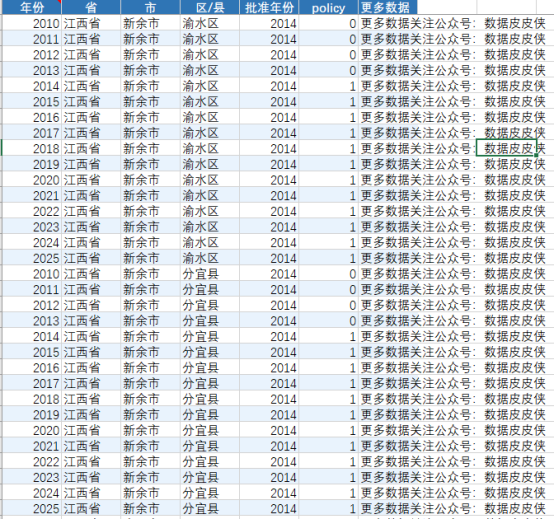Select year cell 2014 in 分宜县 row

click(32, 336)
